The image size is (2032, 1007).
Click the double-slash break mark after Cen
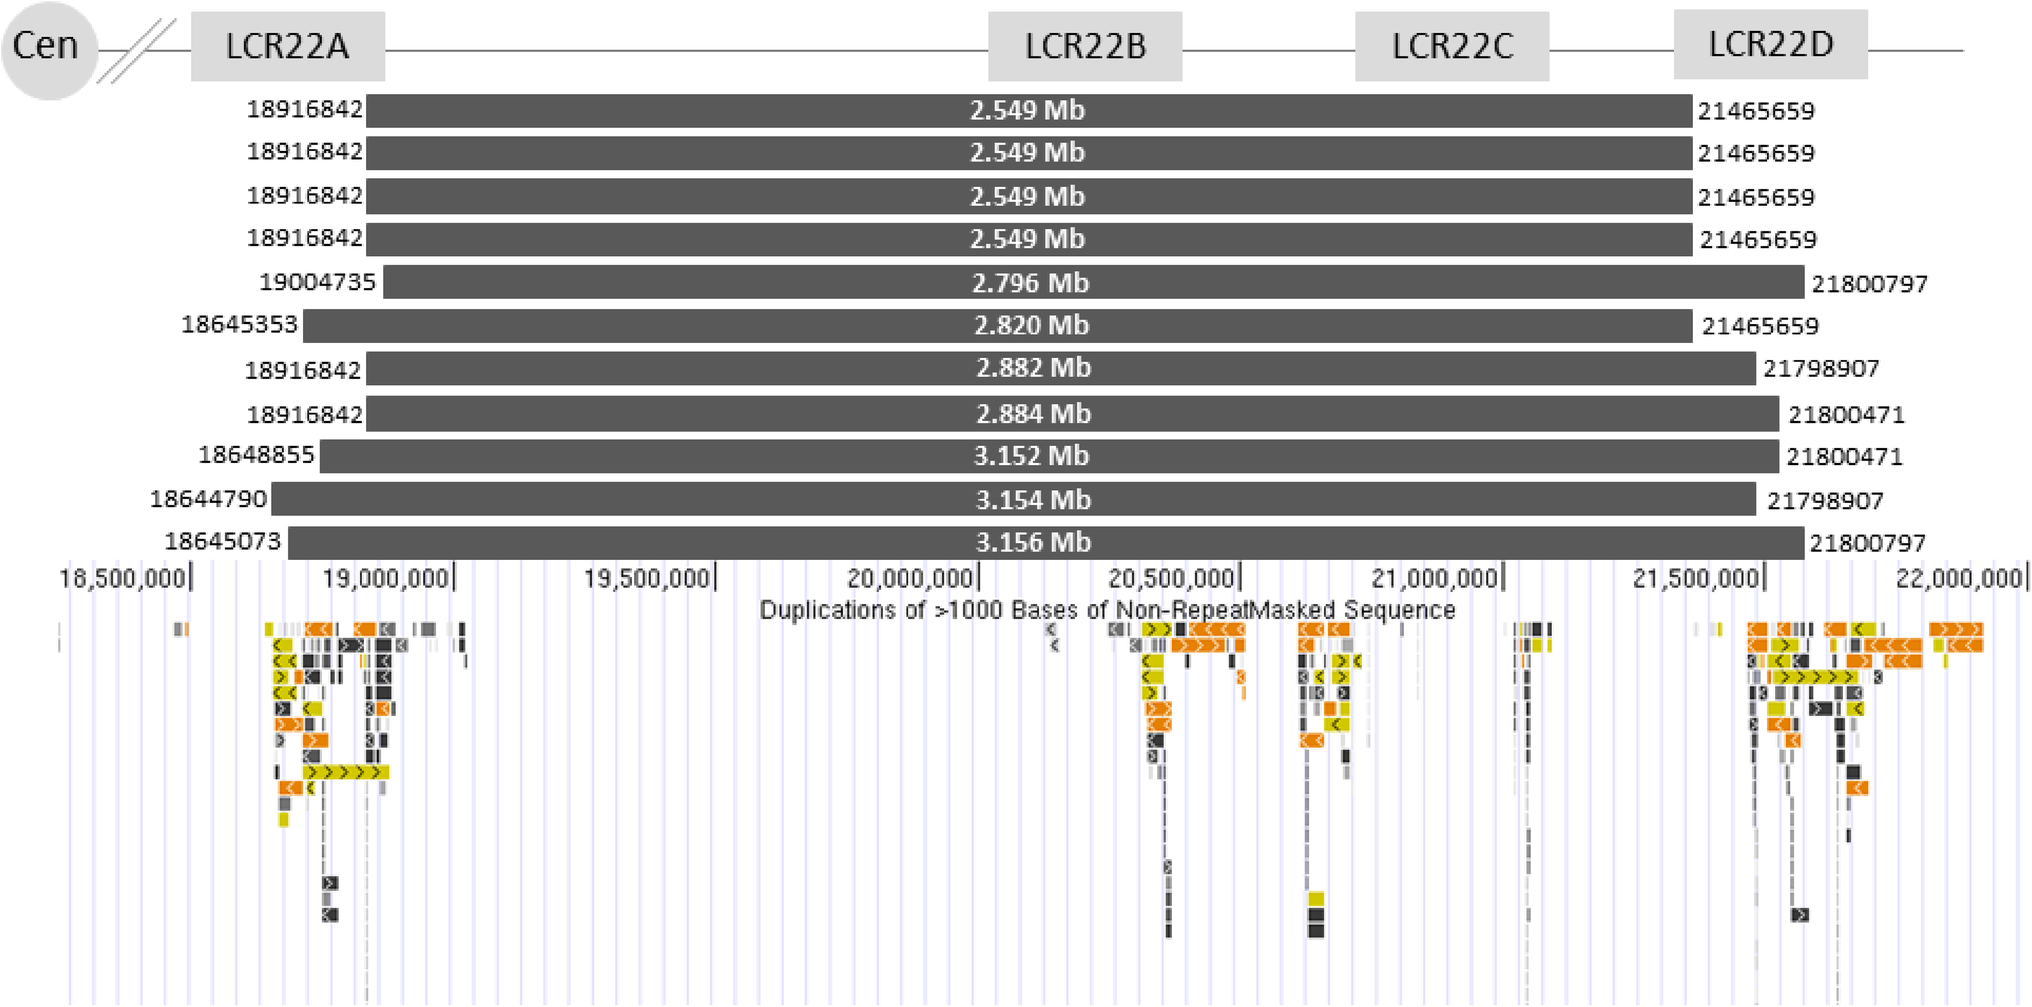[x=137, y=50]
